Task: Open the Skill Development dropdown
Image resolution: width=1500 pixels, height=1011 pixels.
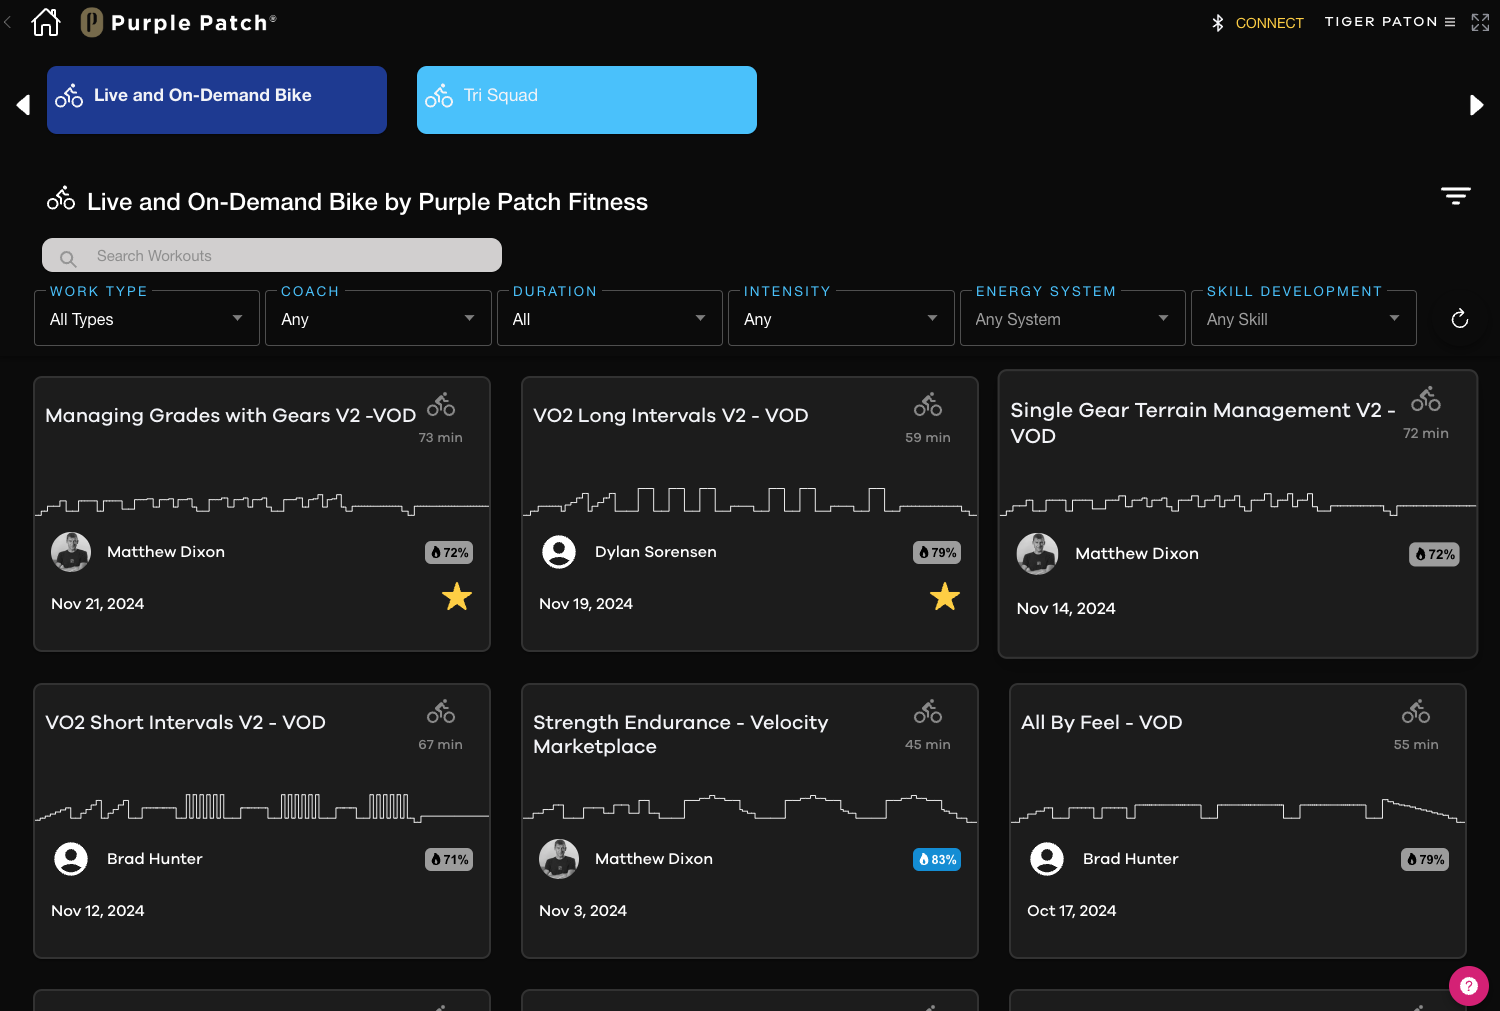Action: (1304, 319)
